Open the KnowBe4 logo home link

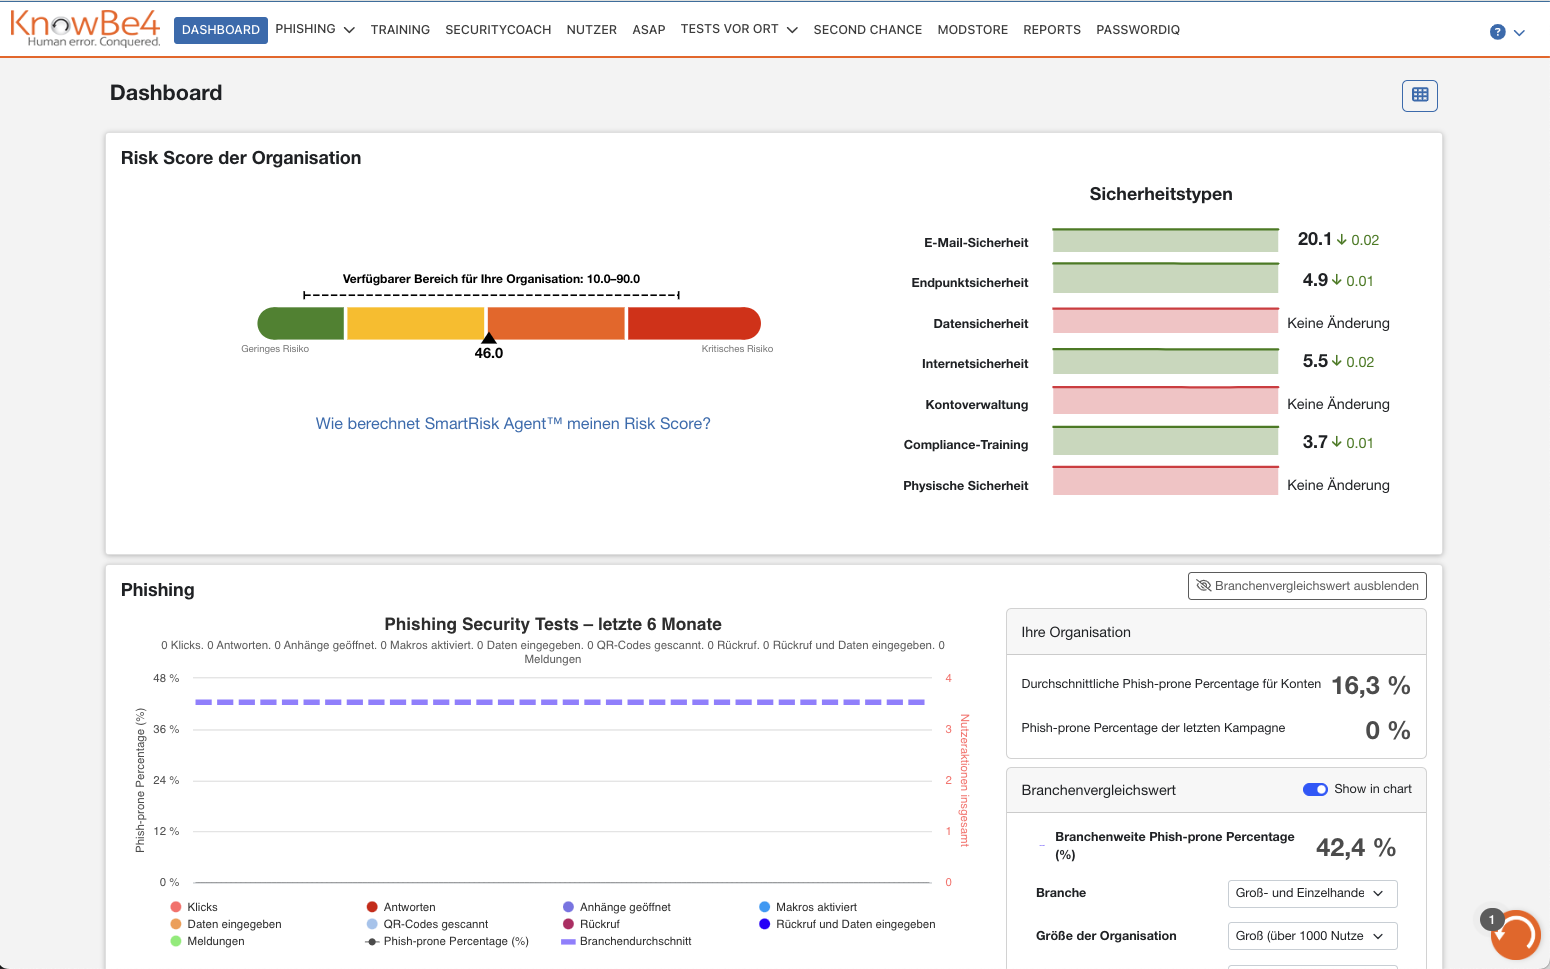tap(85, 28)
